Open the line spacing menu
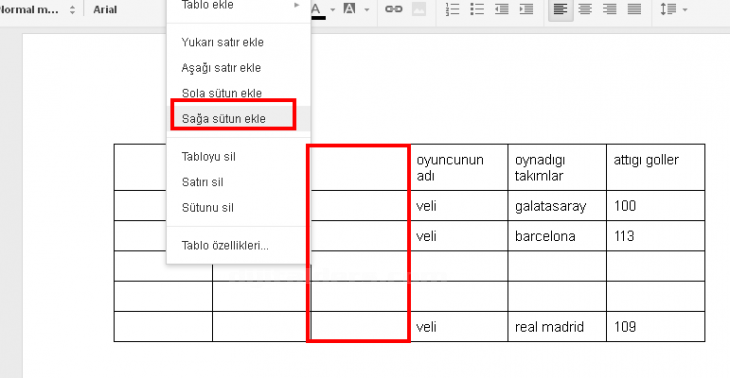This screenshot has width=730, height=378. [x=673, y=9]
